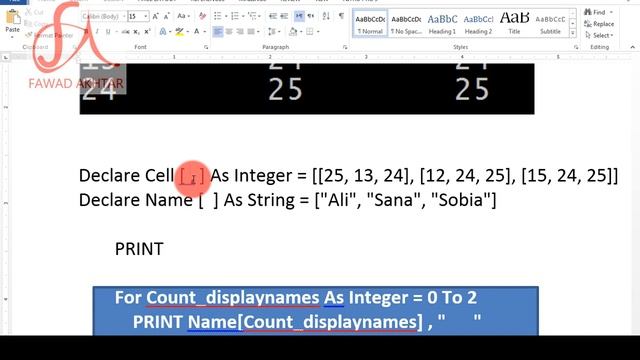Viewport: 640px width, 360px height.
Task: Decrease font size with Shrink Font
Action: pyautogui.click(x=166, y=16)
